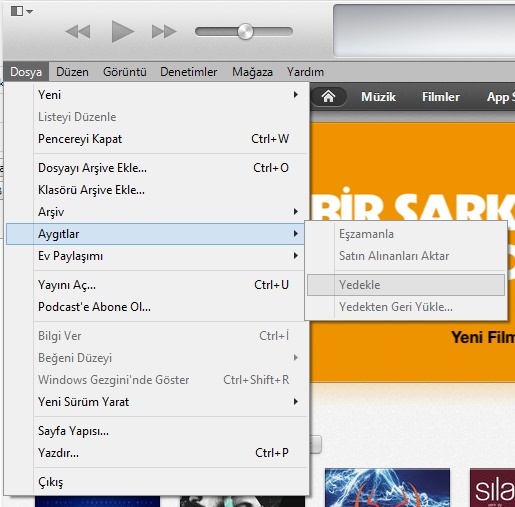Viewport: 515px width, 507px height.
Task: Open the Düzen menu
Action: tap(72, 72)
